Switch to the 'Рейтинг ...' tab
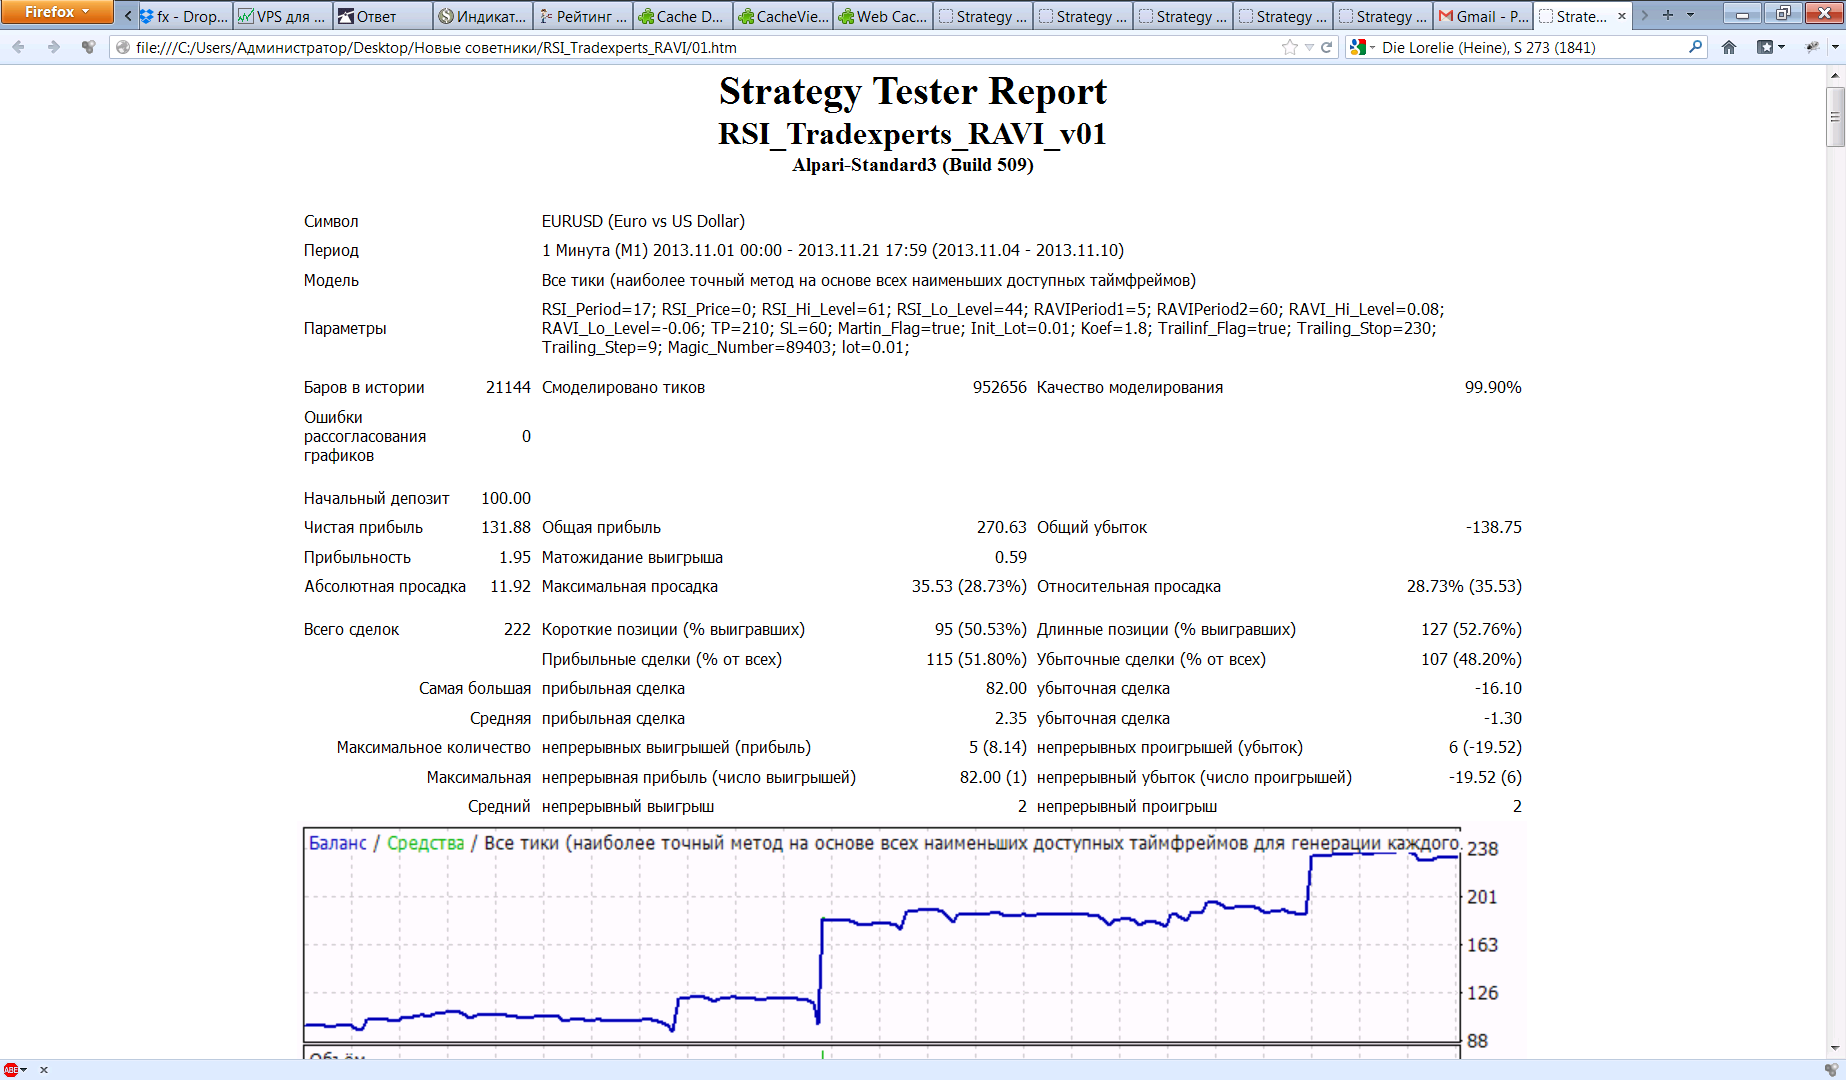 pos(583,16)
